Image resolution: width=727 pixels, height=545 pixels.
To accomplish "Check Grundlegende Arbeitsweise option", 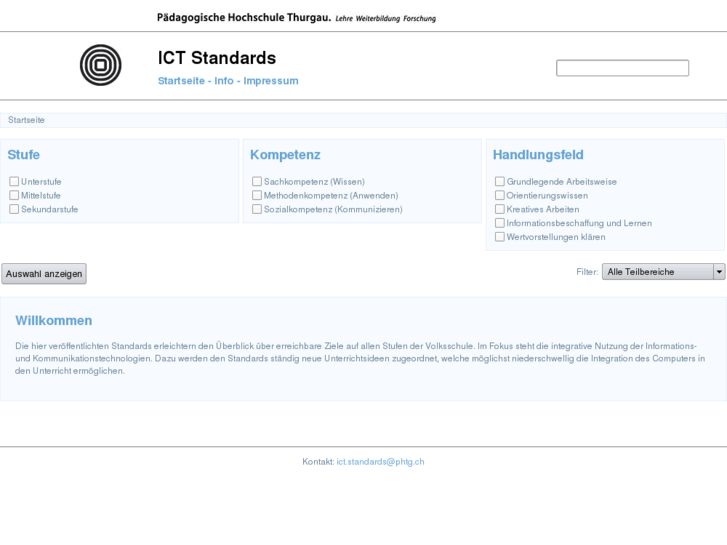I will point(500,181).
